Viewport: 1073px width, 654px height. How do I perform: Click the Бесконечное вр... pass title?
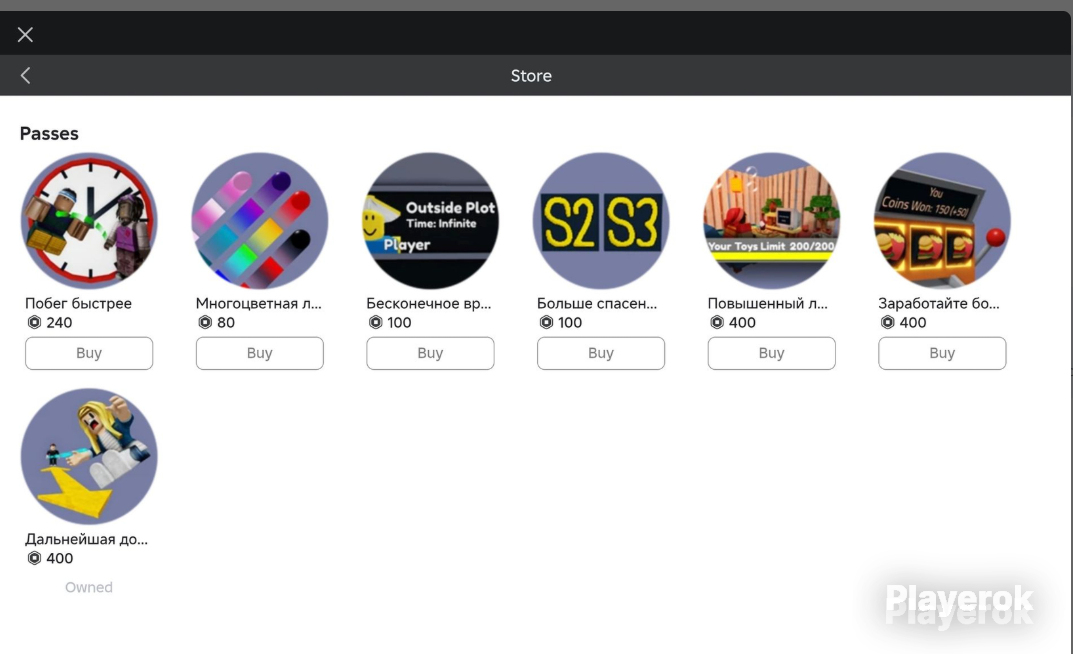coord(428,303)
